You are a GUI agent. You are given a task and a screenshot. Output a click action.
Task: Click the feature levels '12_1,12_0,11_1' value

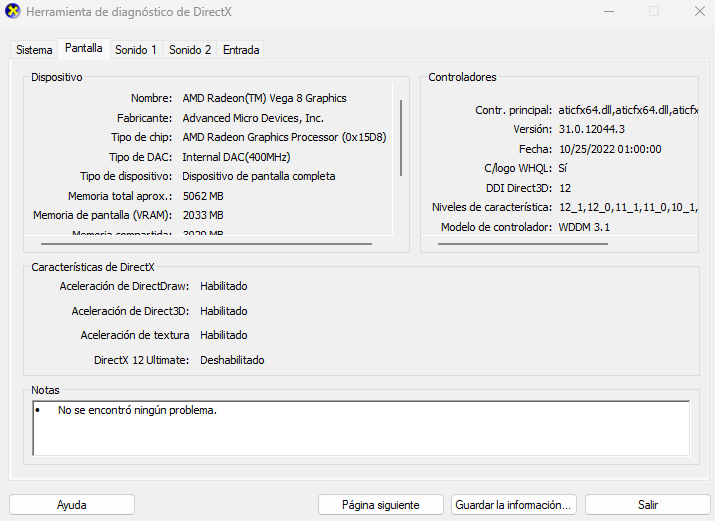tap(628, 207)
